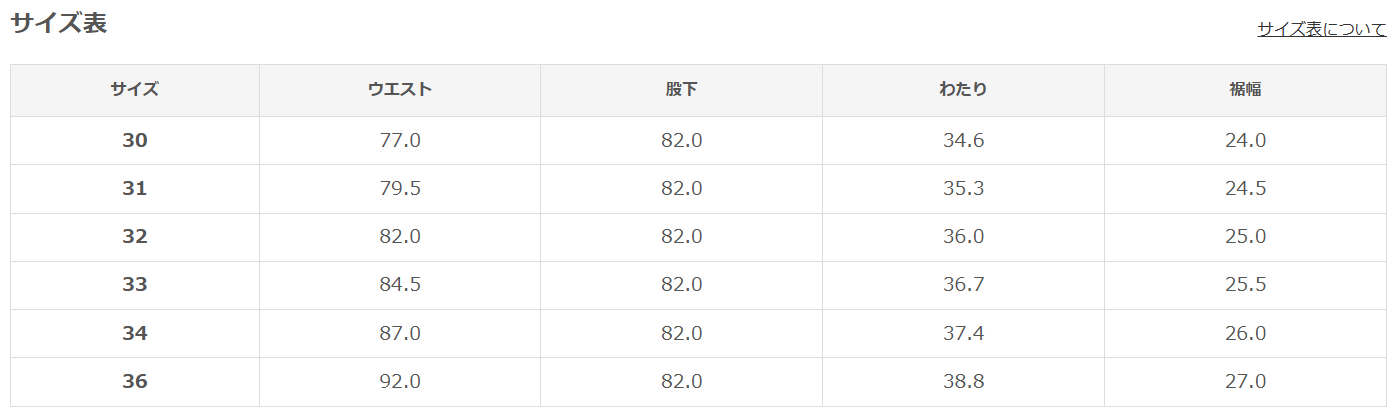Click the 裾幅 column header
Screen dimensions: 1393x415
pos(1245,89)
